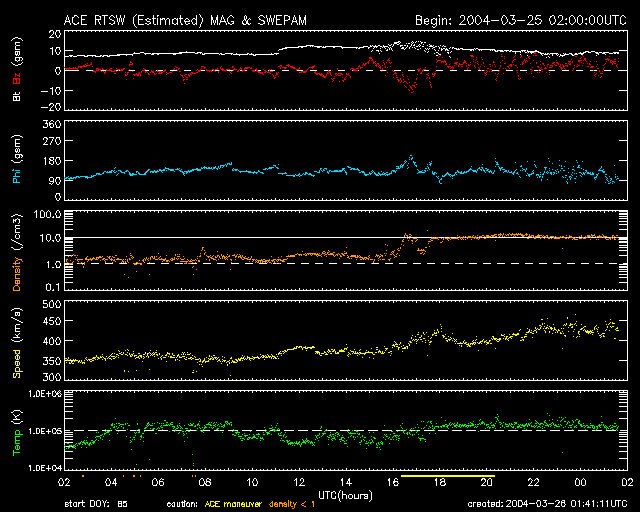Click the '16' hour tick label
The height and width of the screenshot is (512, 640).
point(393,483)
